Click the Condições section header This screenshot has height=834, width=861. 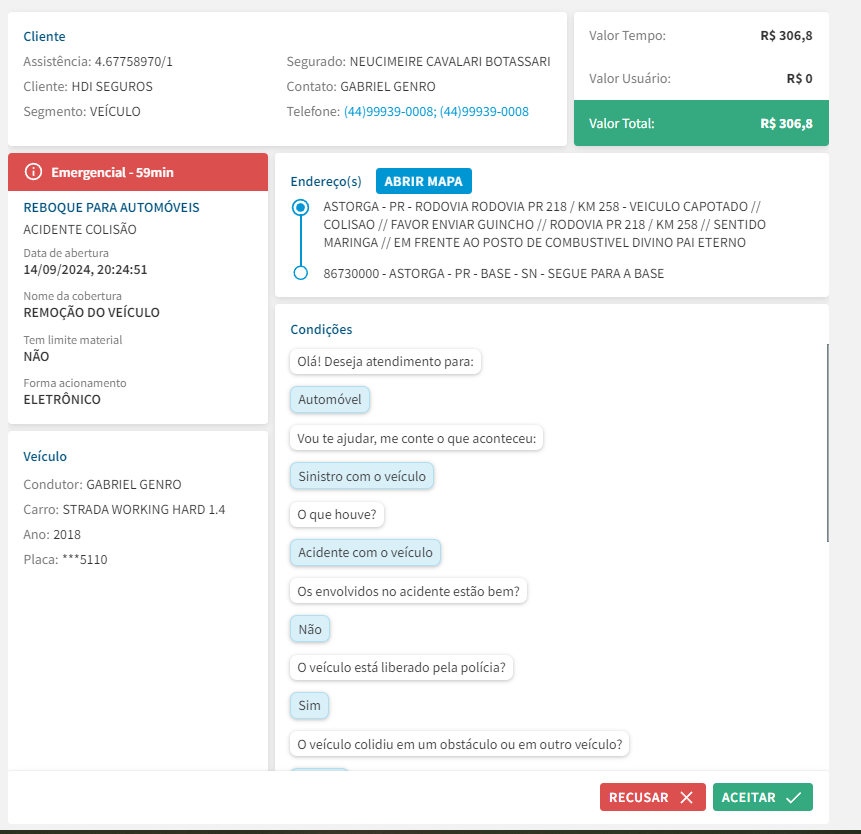321,329
